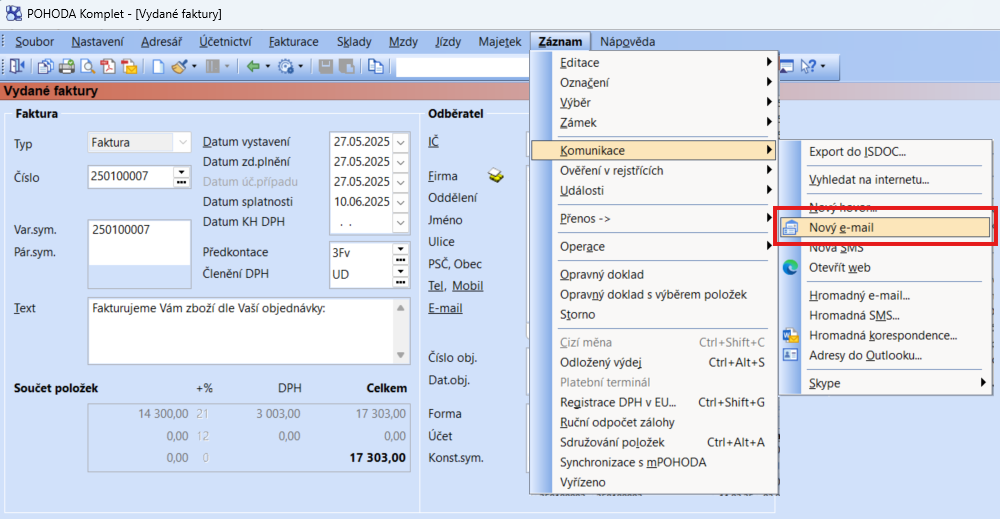1000x519 pixels.
Task: Click the green back arrow icon
Action: [x=252, y=67]
